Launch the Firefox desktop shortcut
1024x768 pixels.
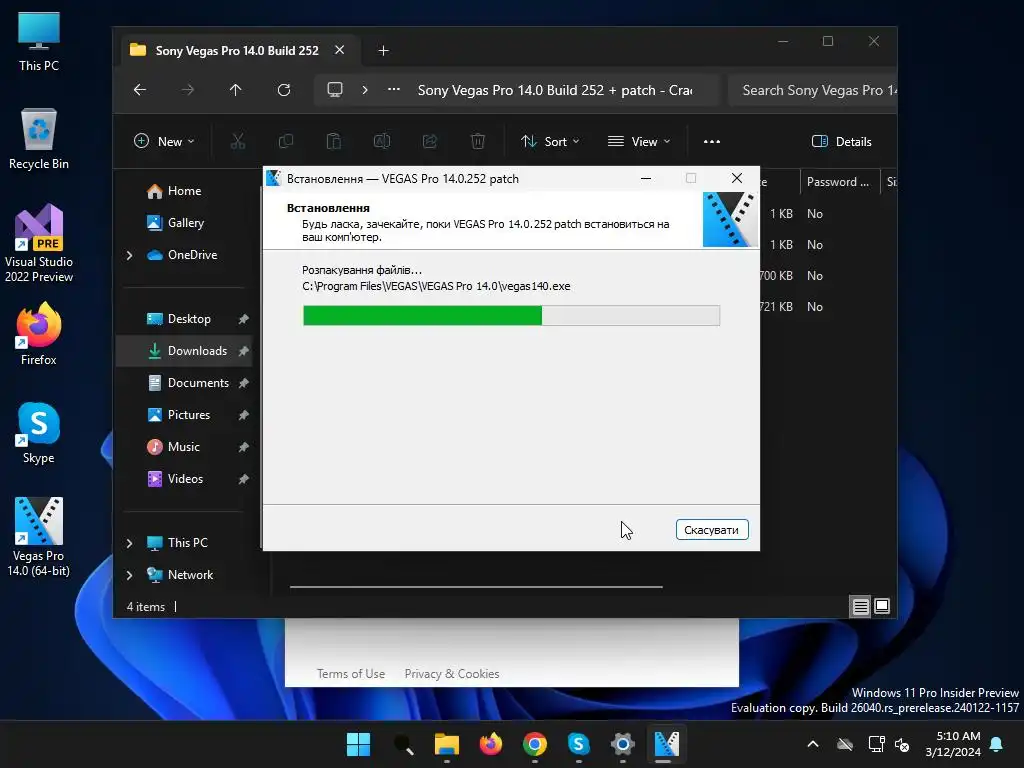[39, 334]
